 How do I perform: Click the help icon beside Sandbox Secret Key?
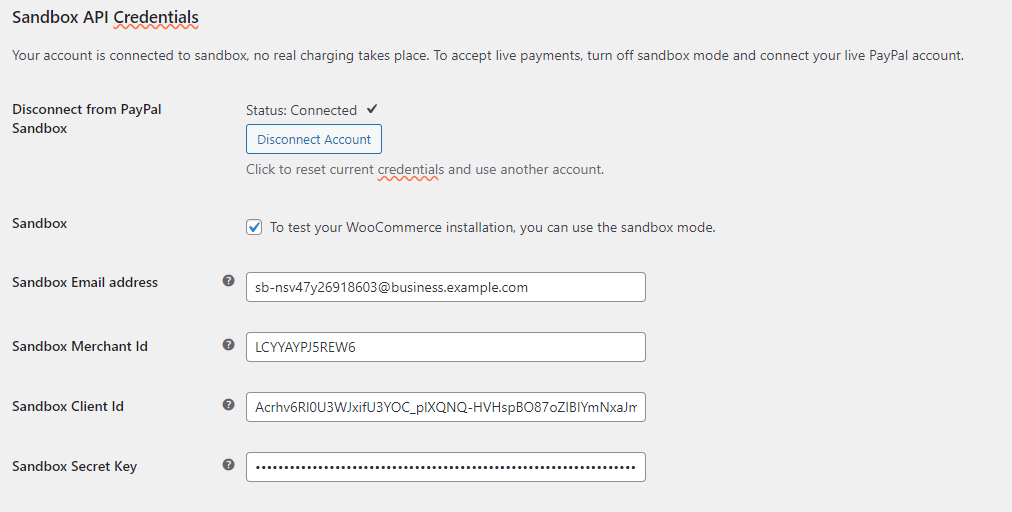pos(228,465)
